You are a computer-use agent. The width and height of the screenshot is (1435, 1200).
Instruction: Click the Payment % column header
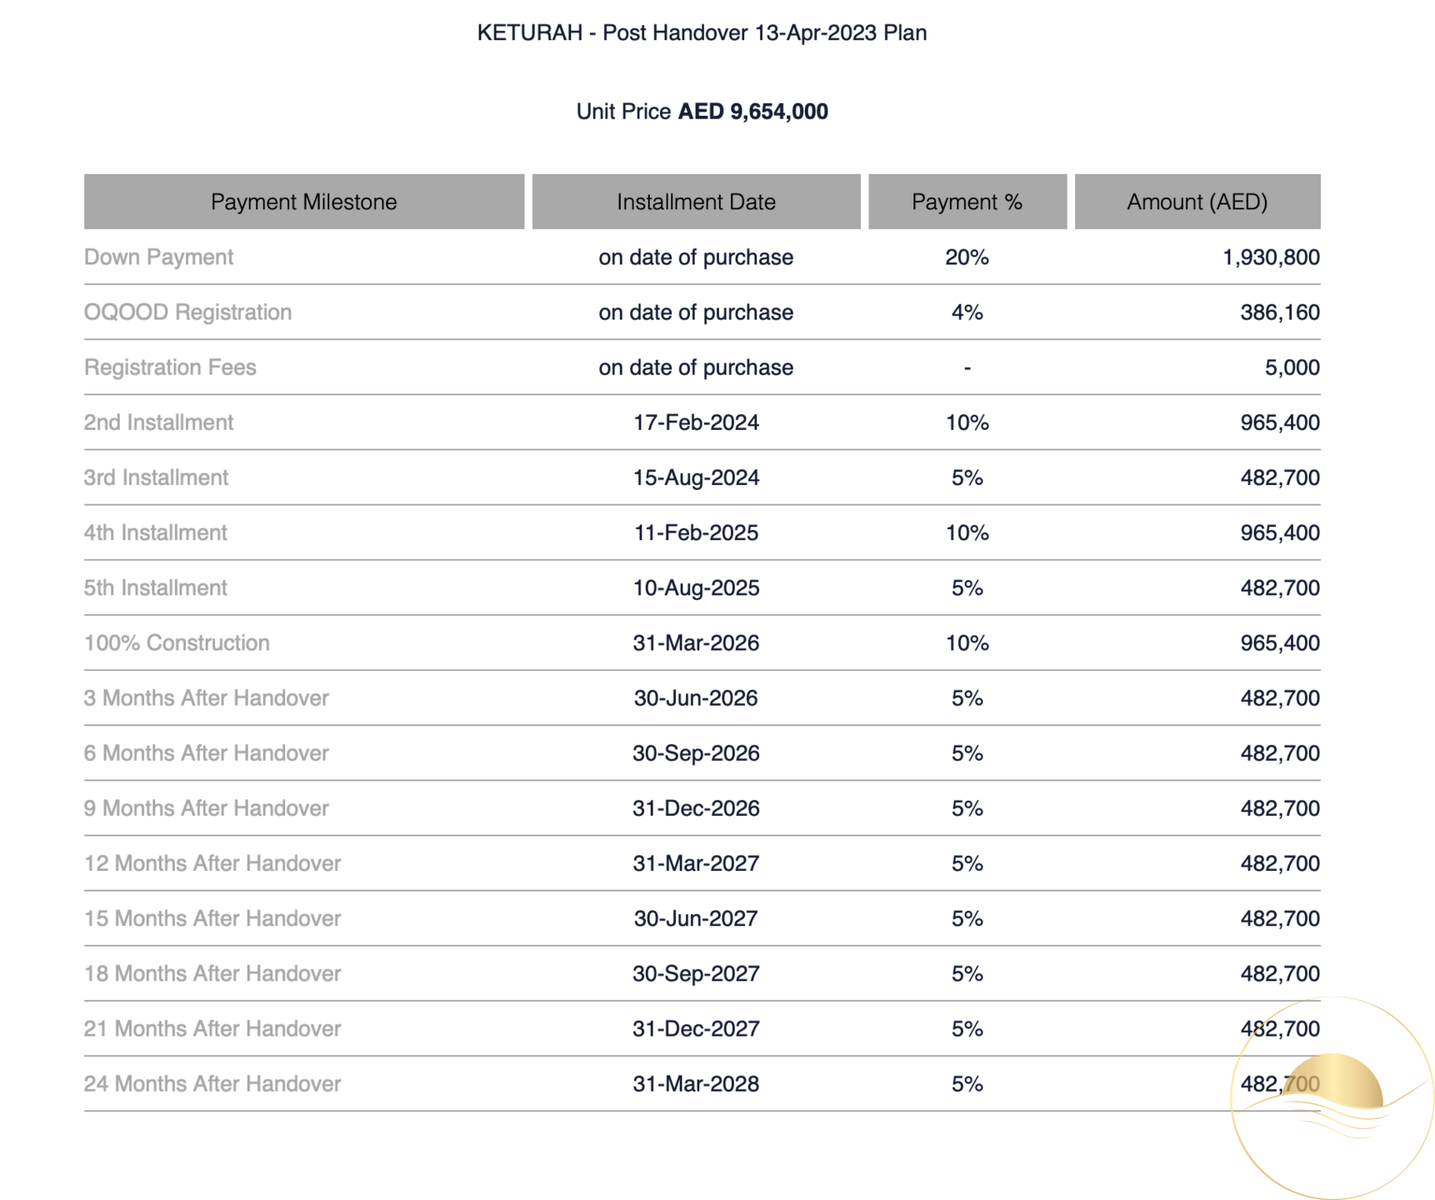click(x=967, y=202)
